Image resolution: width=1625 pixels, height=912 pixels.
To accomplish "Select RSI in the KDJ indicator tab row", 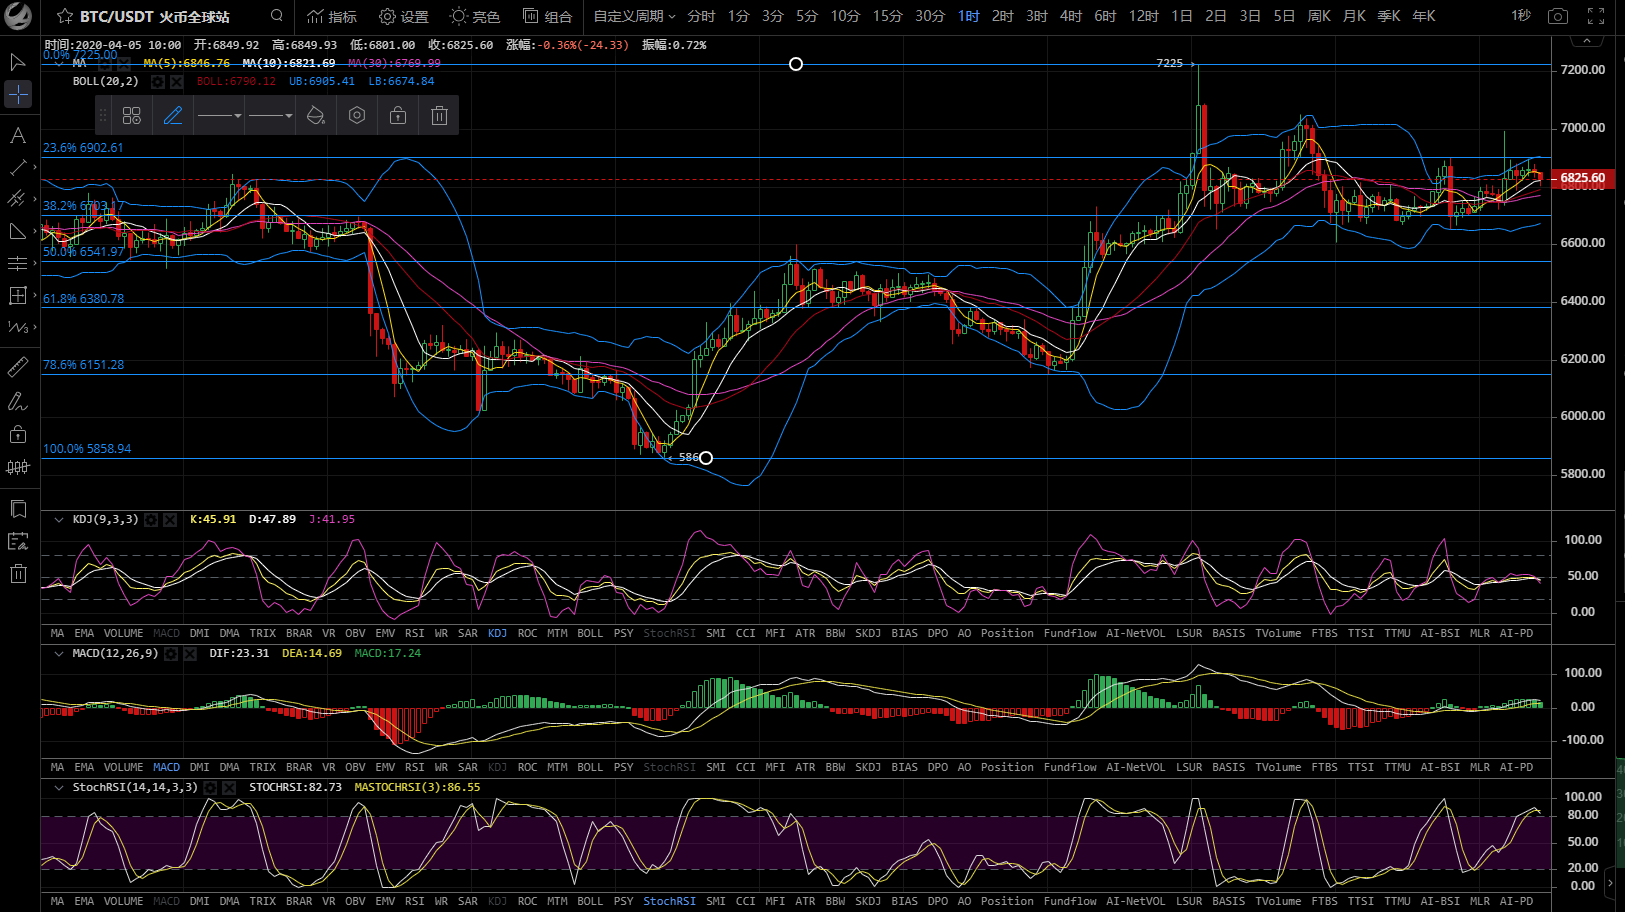I will click(x=414, y=633).
